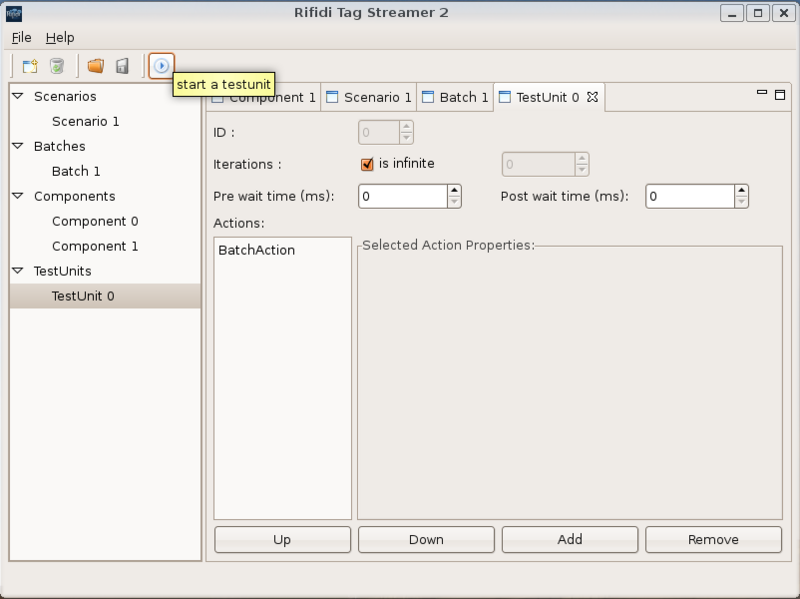The height and width of the screenshot is (599, 800).
Task: Collapse the Scenarios tree node
Action: (x=18, y=96)
